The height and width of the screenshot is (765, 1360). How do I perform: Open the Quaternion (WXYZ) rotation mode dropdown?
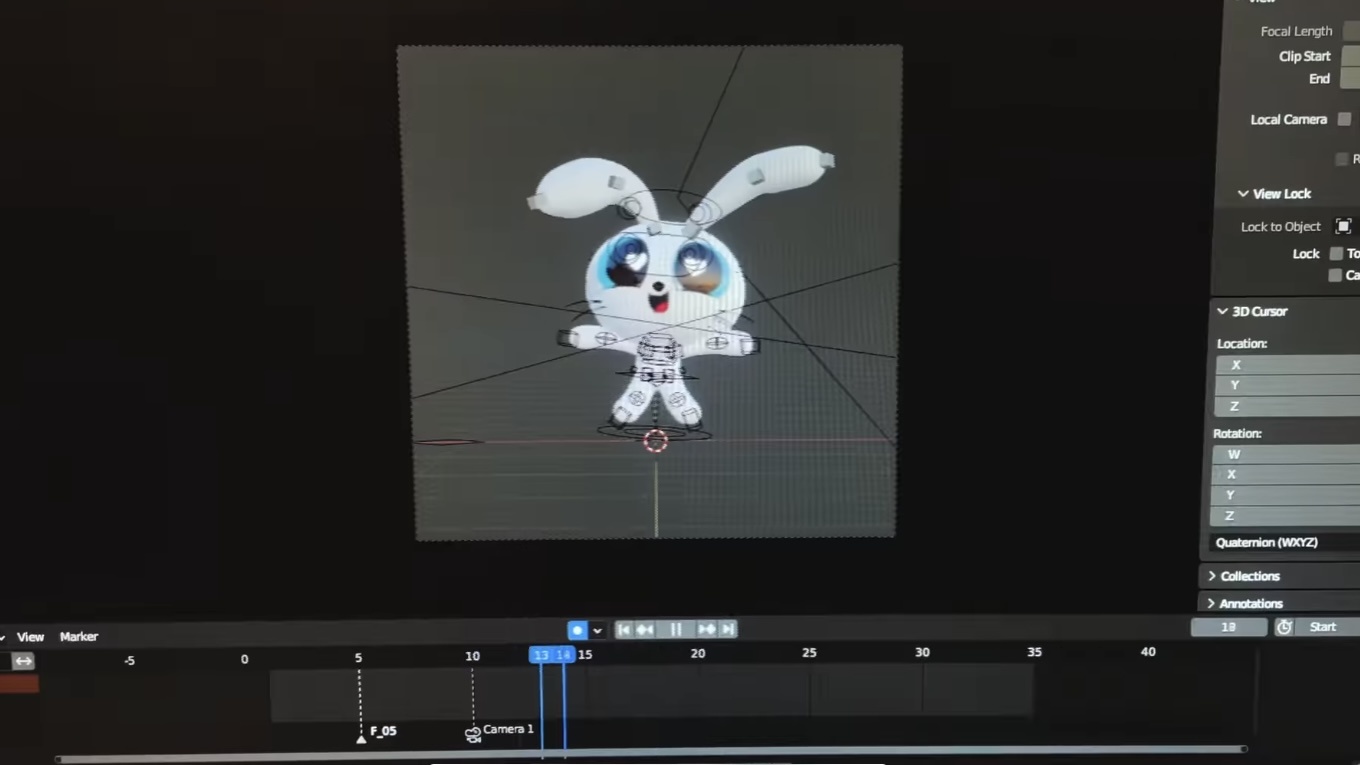click(1285, 542)
